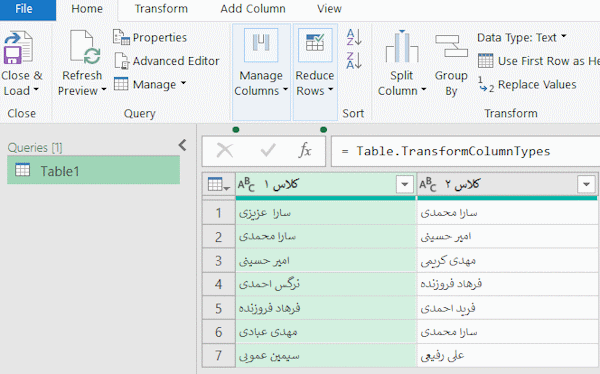
Task: Click the Group By icon
Action: [x=451, y=46]
